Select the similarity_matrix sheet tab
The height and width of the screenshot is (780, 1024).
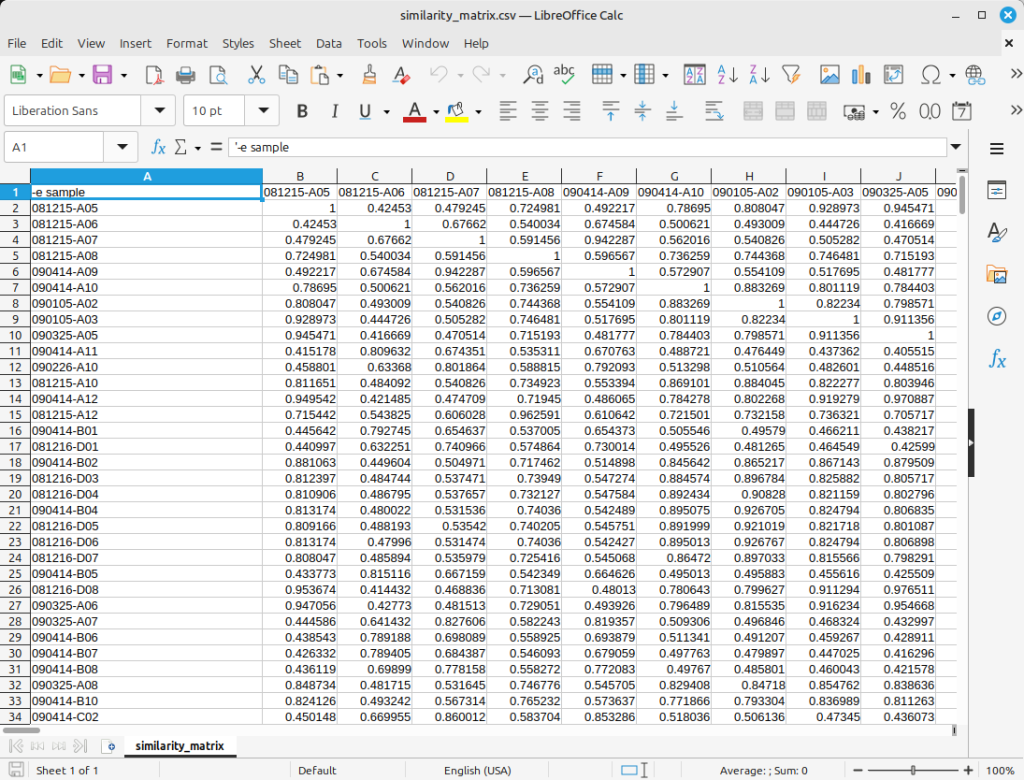click(180, 746)
